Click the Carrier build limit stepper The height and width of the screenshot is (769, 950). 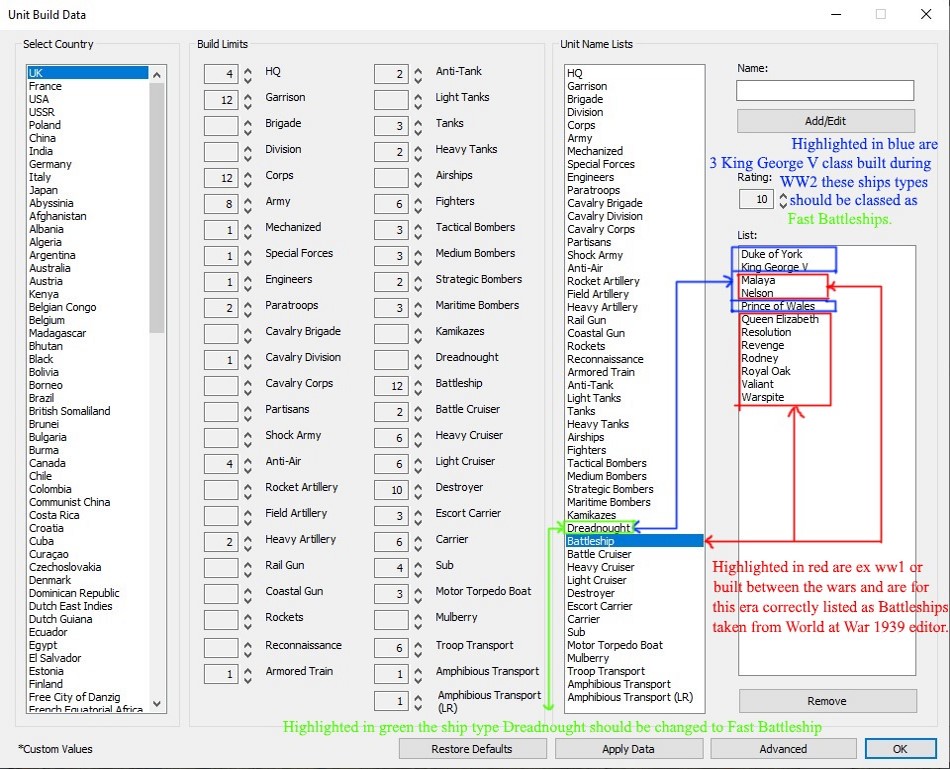[418, 542]
